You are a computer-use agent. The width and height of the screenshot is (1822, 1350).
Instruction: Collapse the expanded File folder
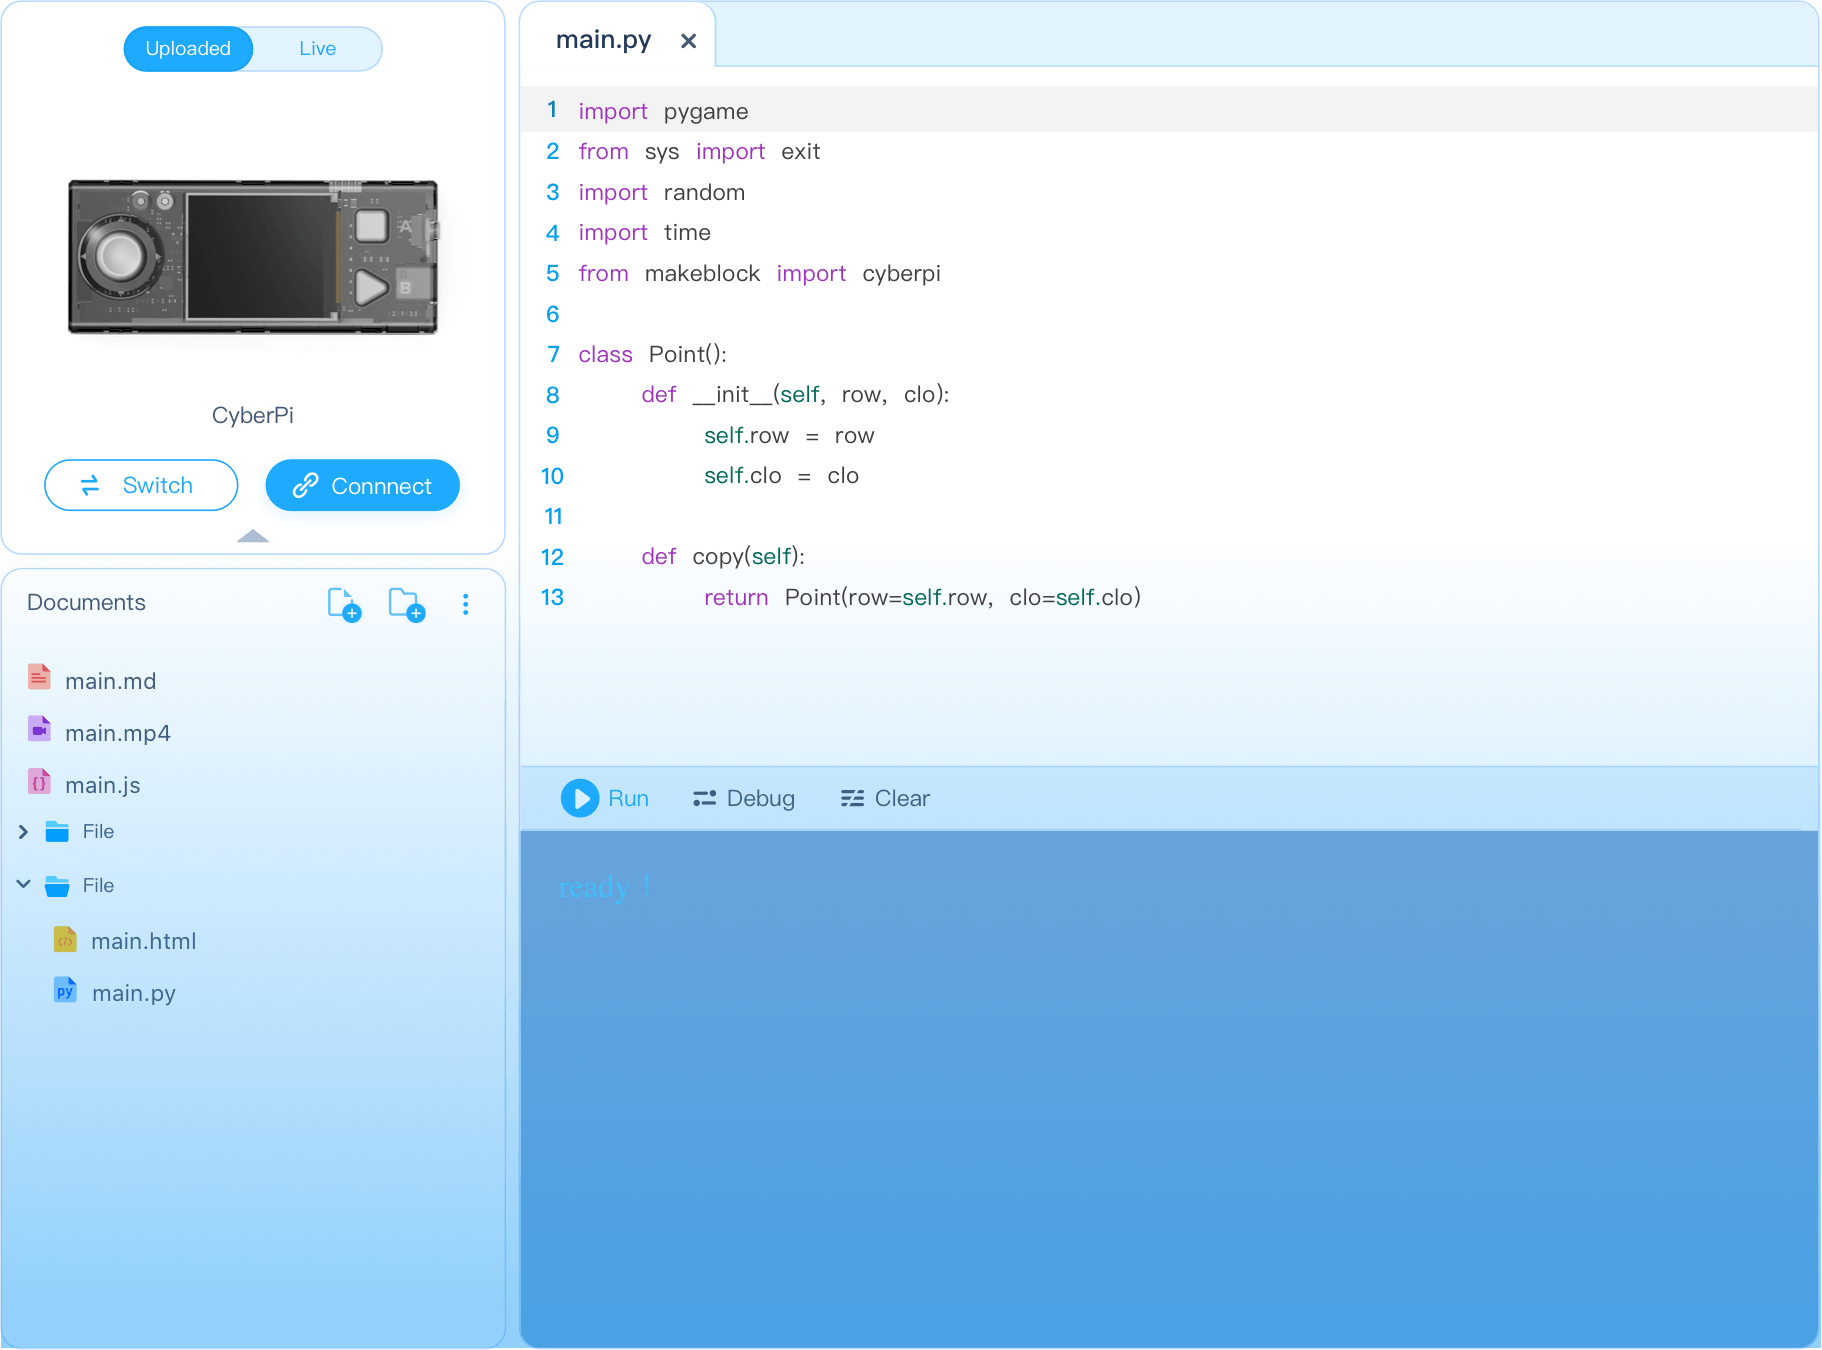pos(23,885)
